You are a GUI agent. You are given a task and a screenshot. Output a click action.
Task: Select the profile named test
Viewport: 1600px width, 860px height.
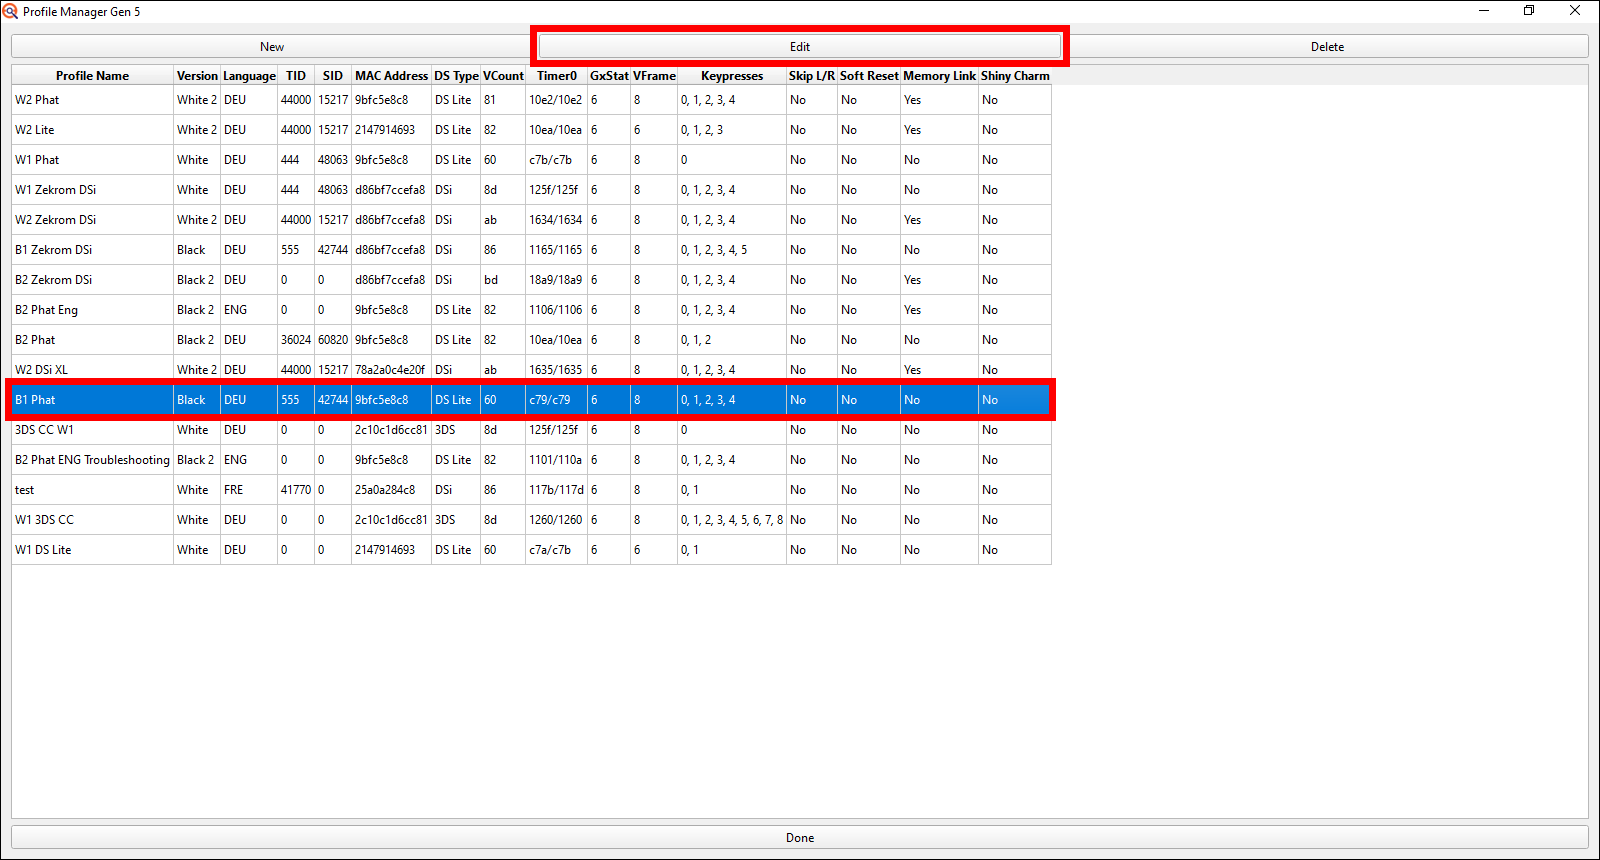pyautogui.click(x=25, y=490)
